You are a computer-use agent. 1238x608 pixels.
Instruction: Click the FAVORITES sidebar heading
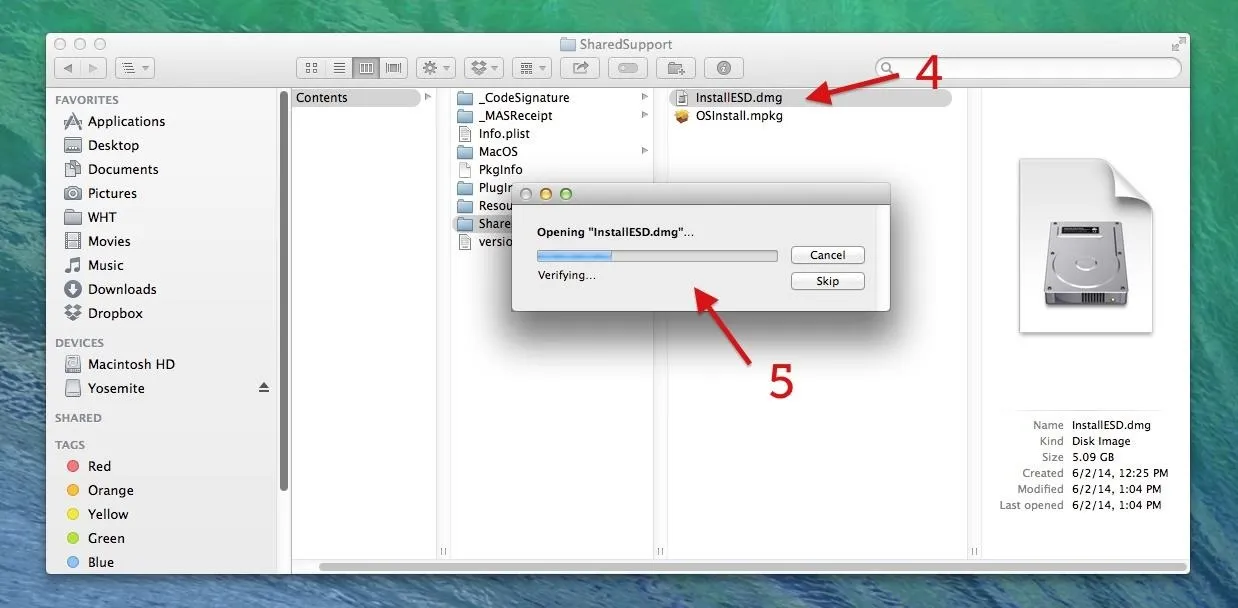point(87,100)
